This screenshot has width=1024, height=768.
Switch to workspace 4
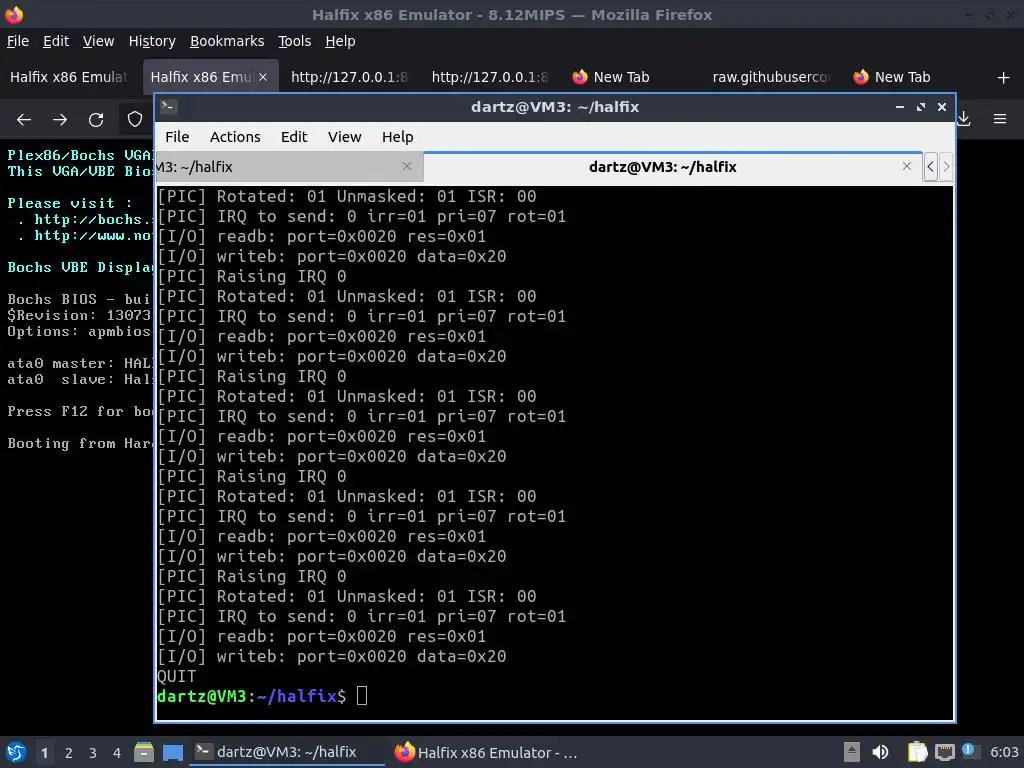117,753
